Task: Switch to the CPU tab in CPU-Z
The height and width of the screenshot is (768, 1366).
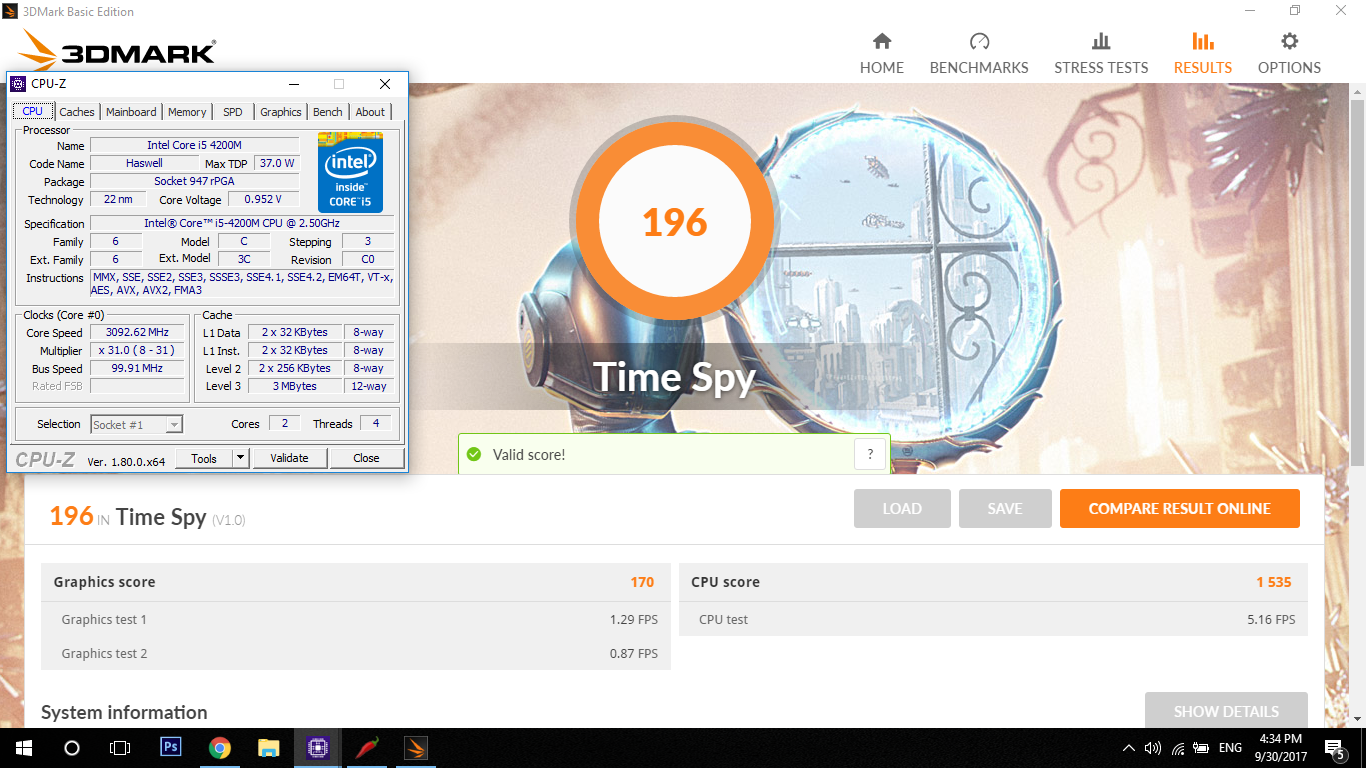Action: point(33,112)
